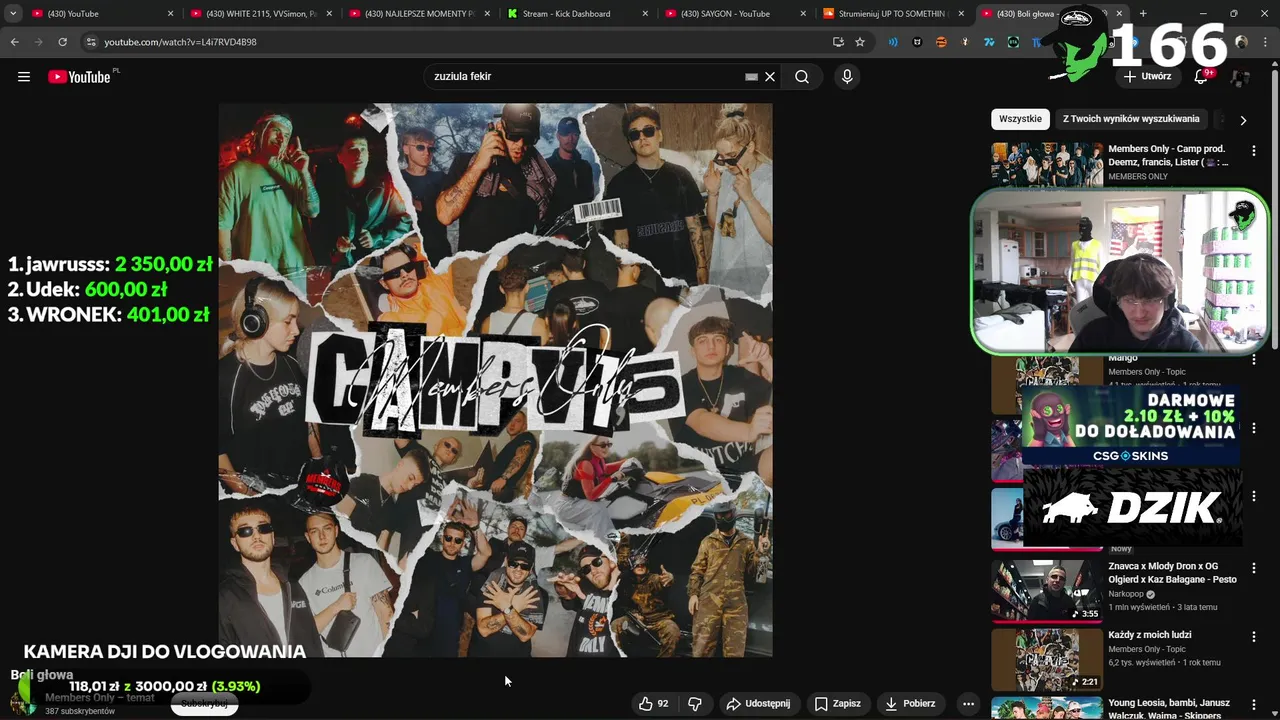This screenshot has height=720, width=1280.
Task: Reload the page with refresh icon
Action: (62, 42)
